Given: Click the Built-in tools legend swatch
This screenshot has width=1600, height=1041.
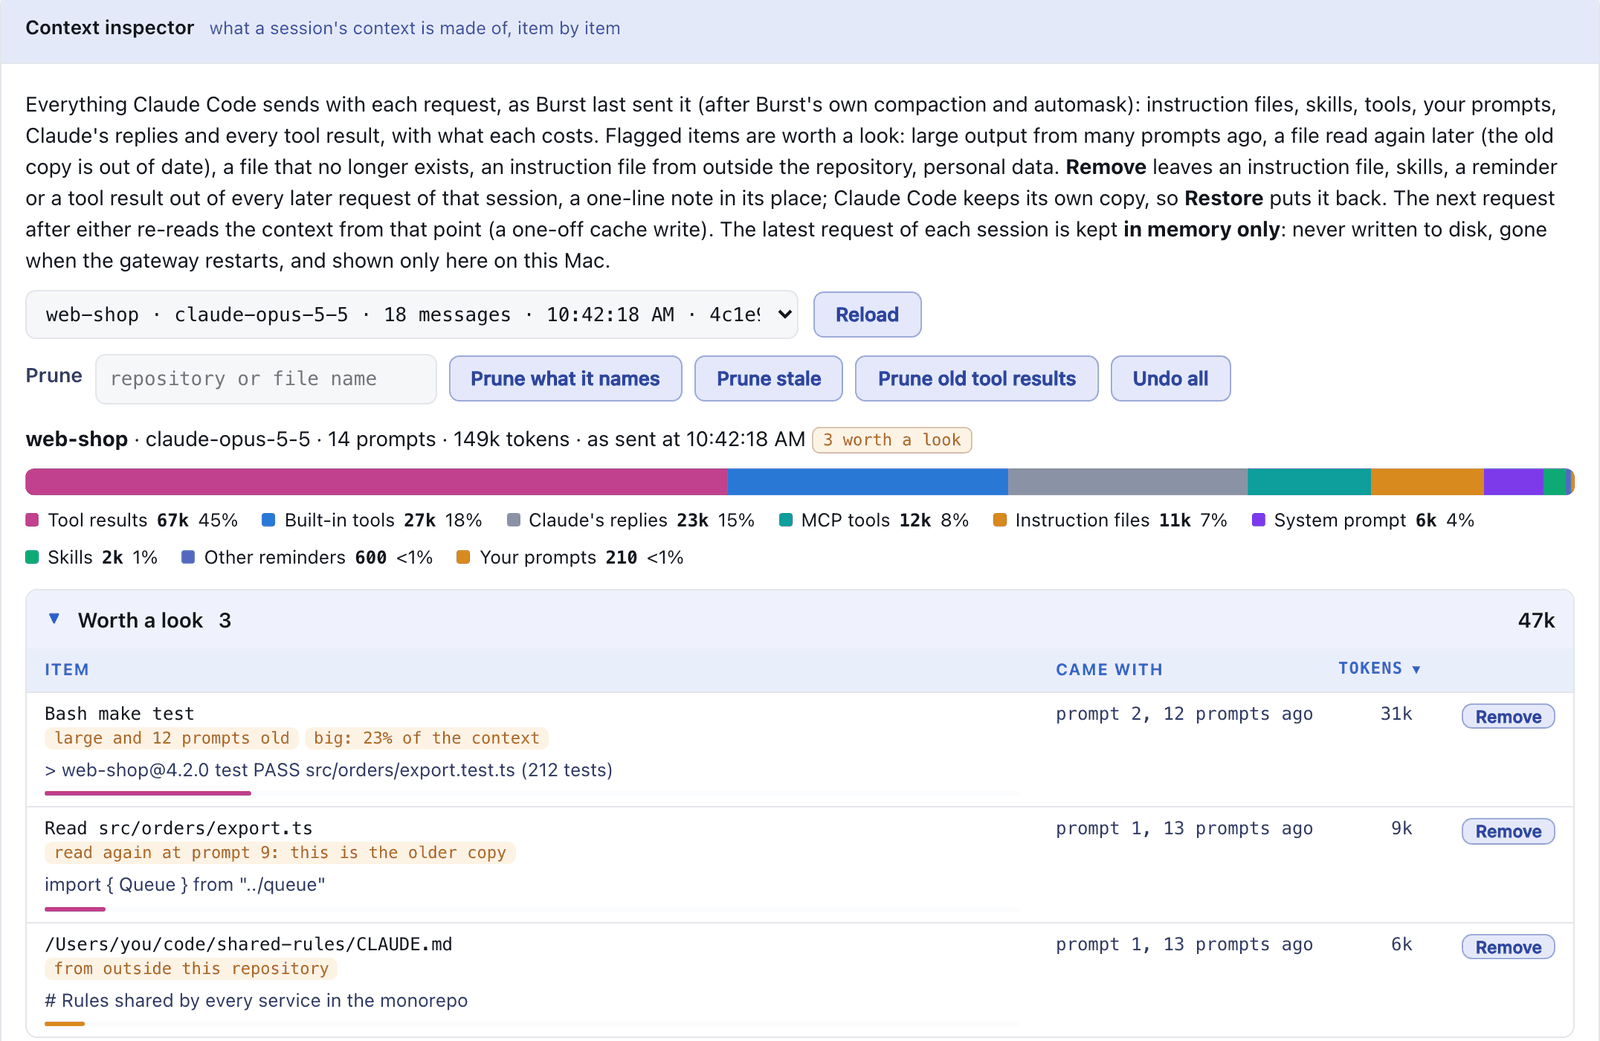Looking at the screenshot, I should tap(268, 520).
